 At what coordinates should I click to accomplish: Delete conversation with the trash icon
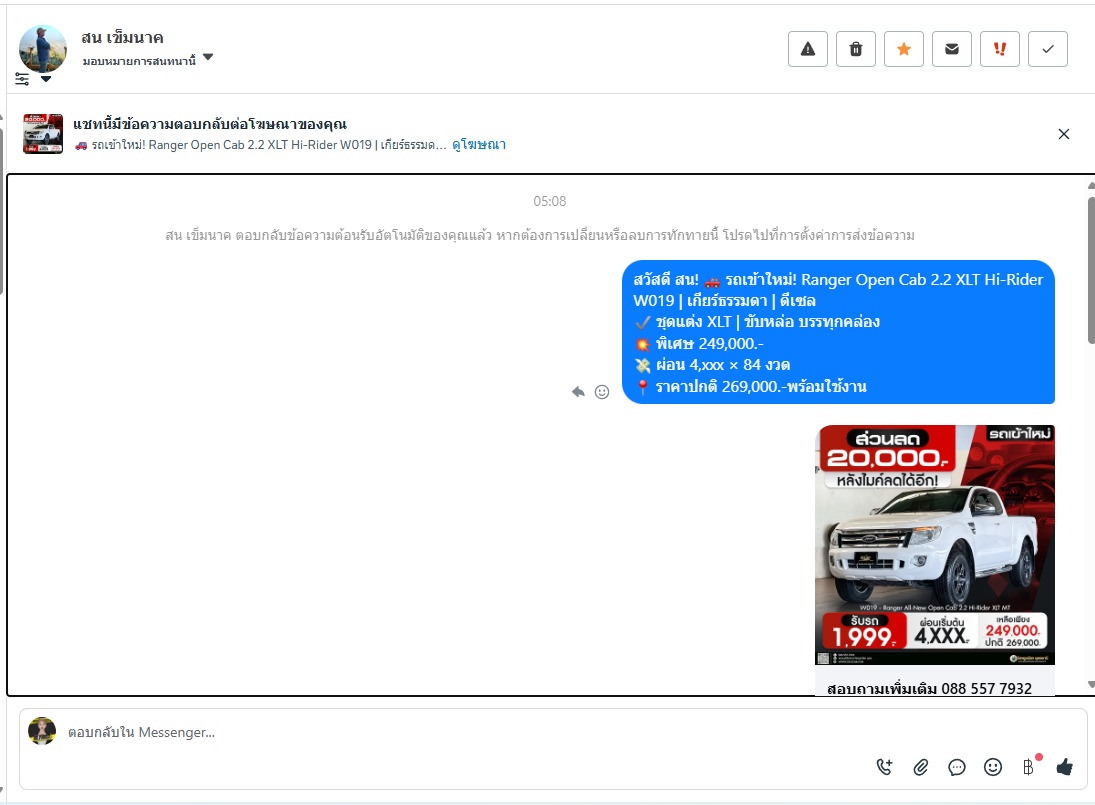pos(855,49)
